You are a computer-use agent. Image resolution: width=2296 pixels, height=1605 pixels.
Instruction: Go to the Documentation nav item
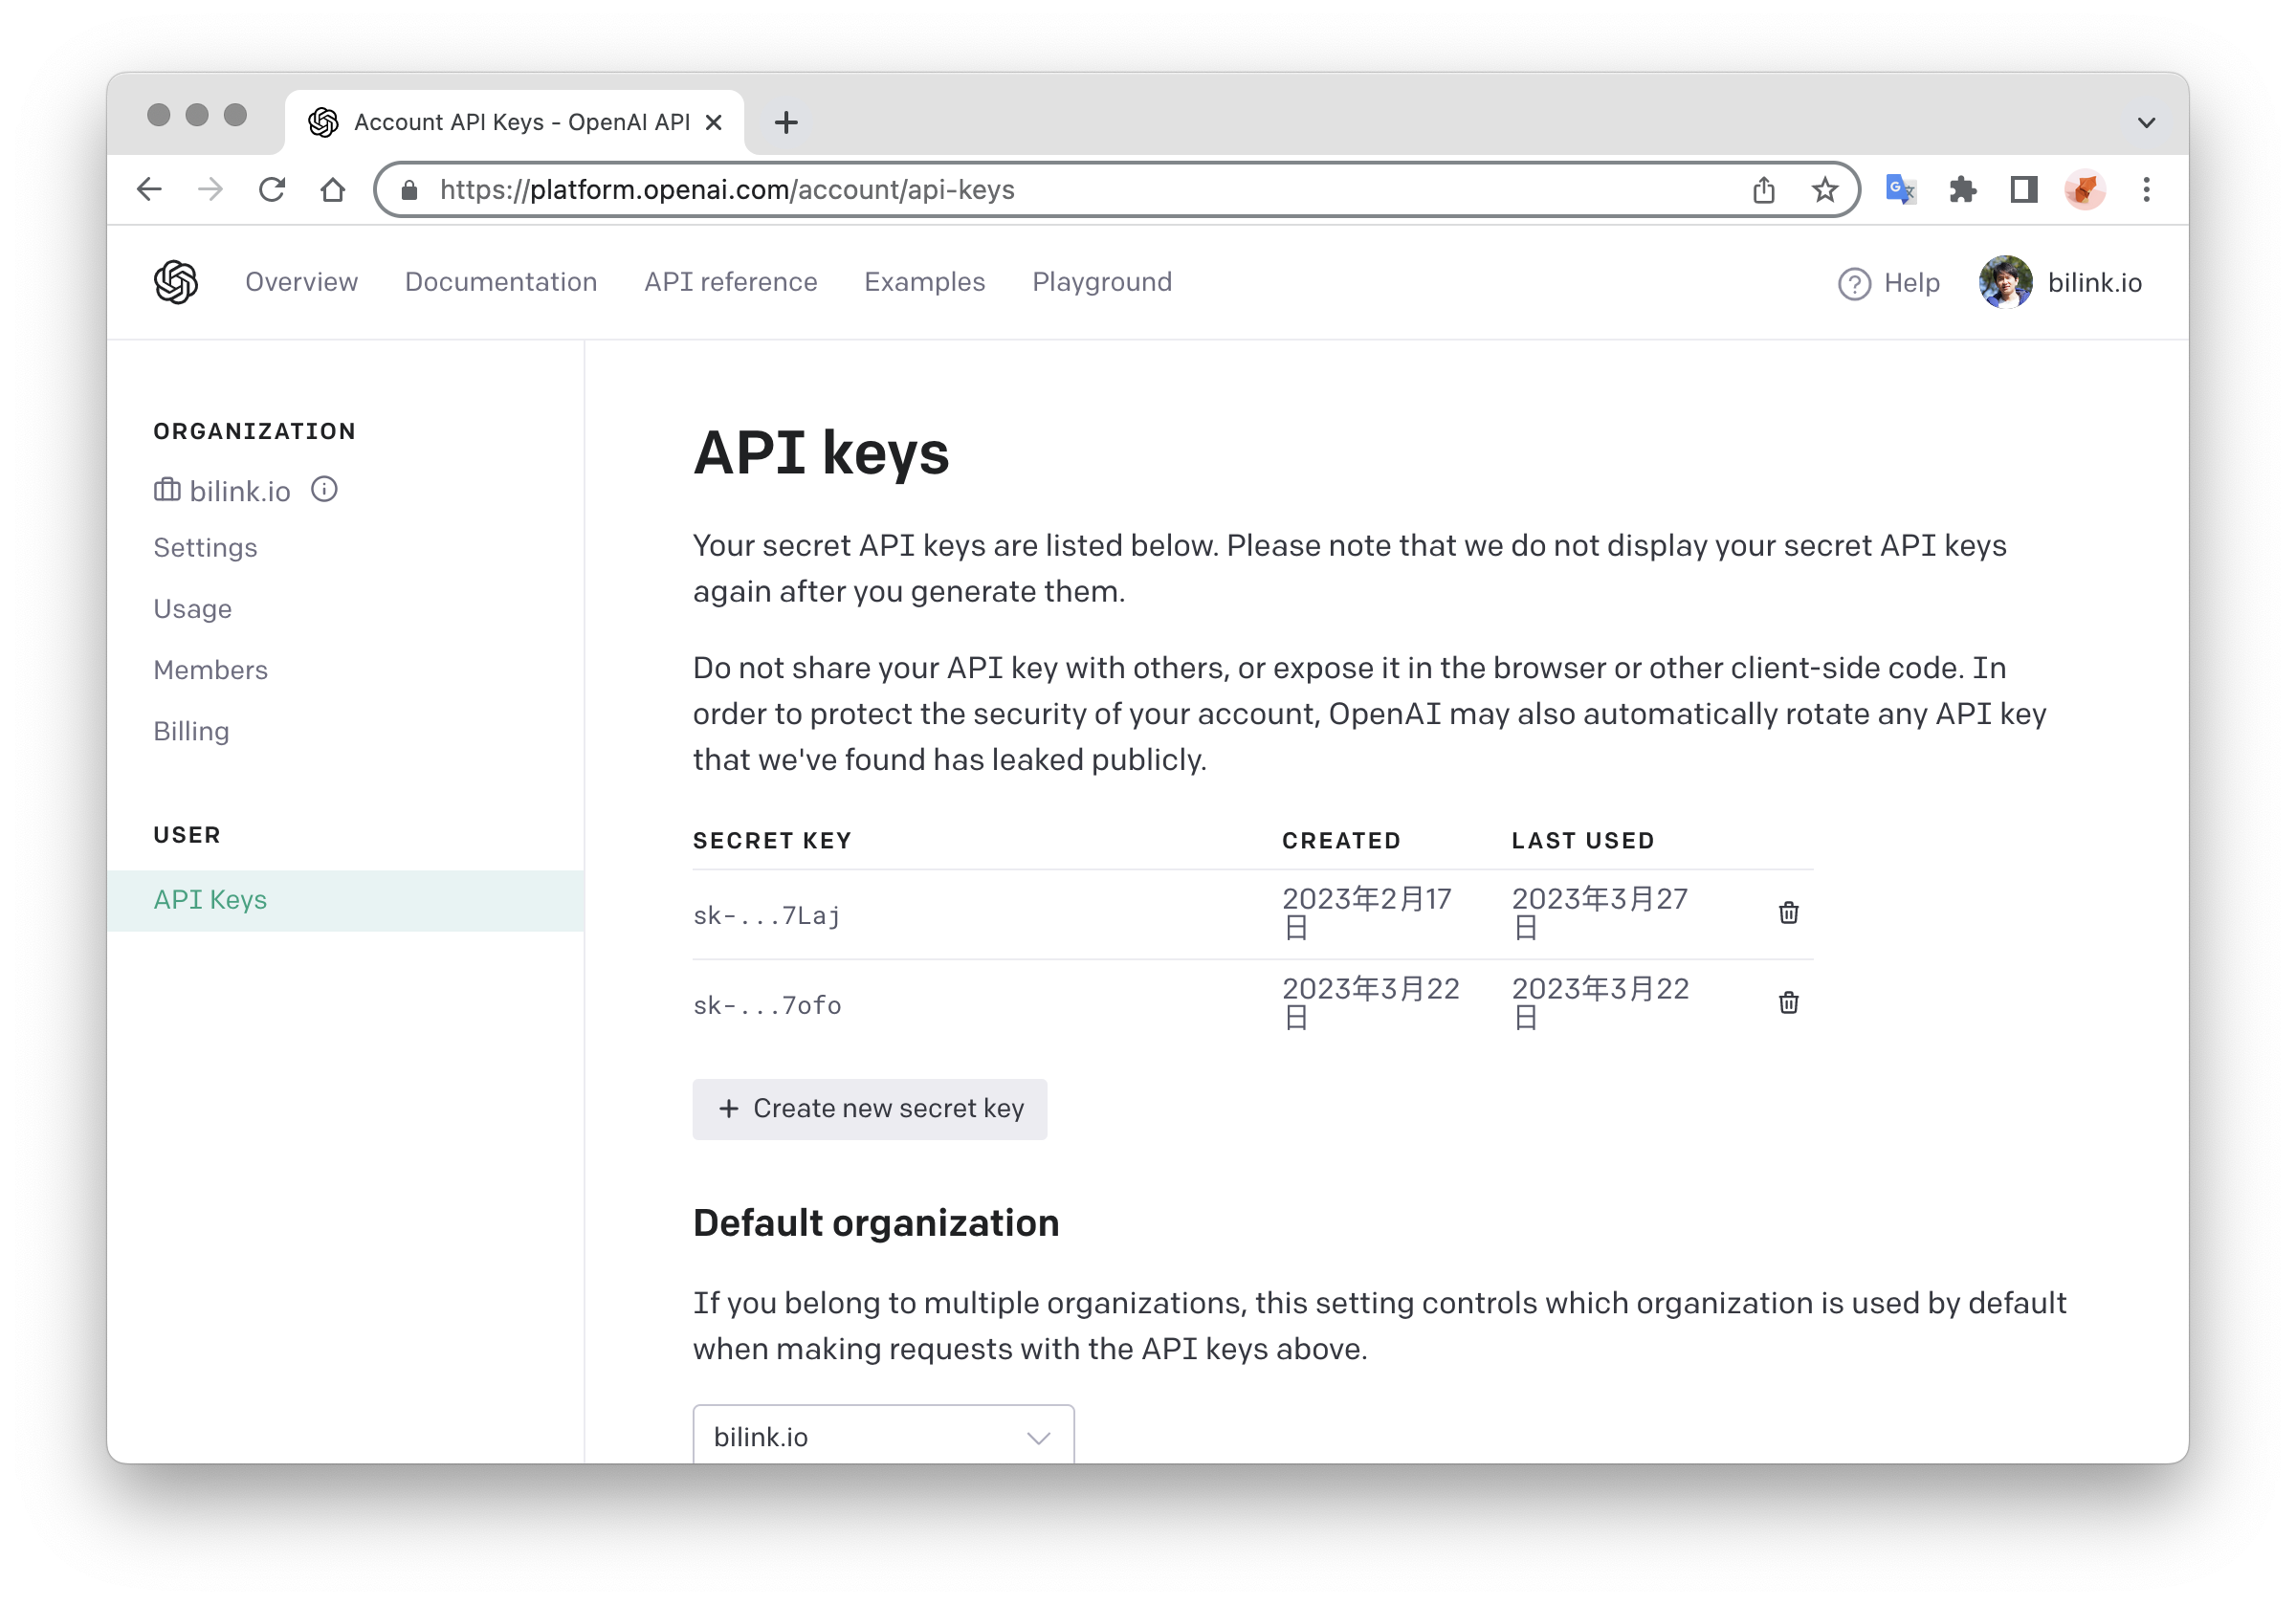[x=500, y=282]
